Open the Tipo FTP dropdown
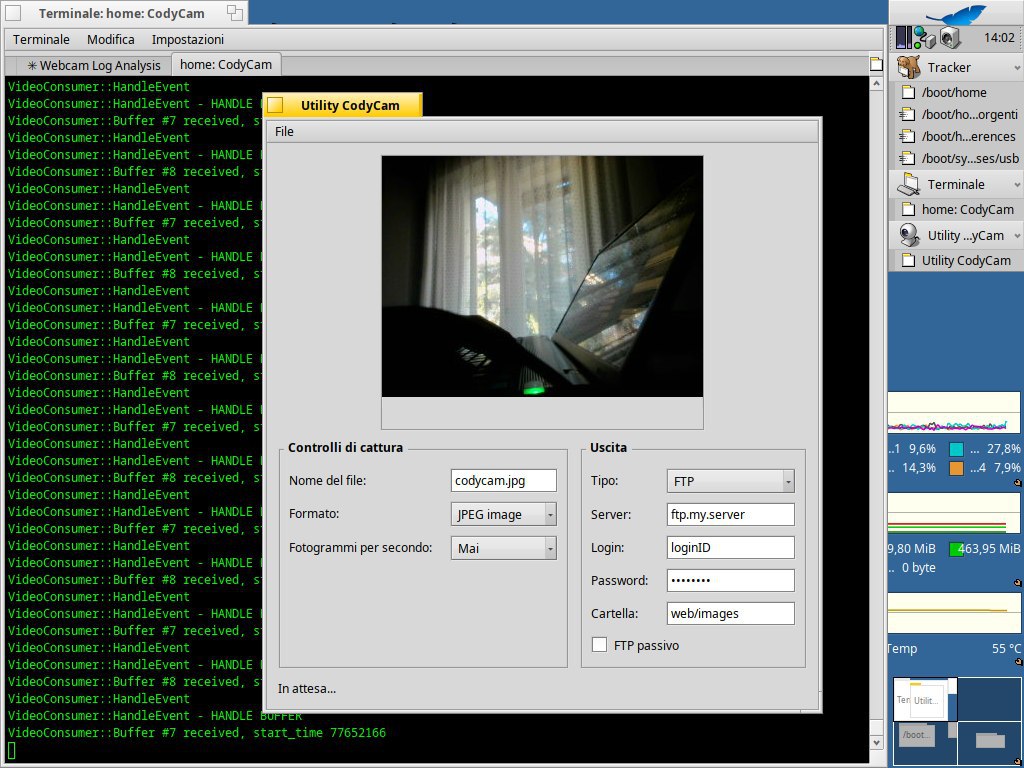Viewport: 1024px width, 768px height. [x=730, y=481]
